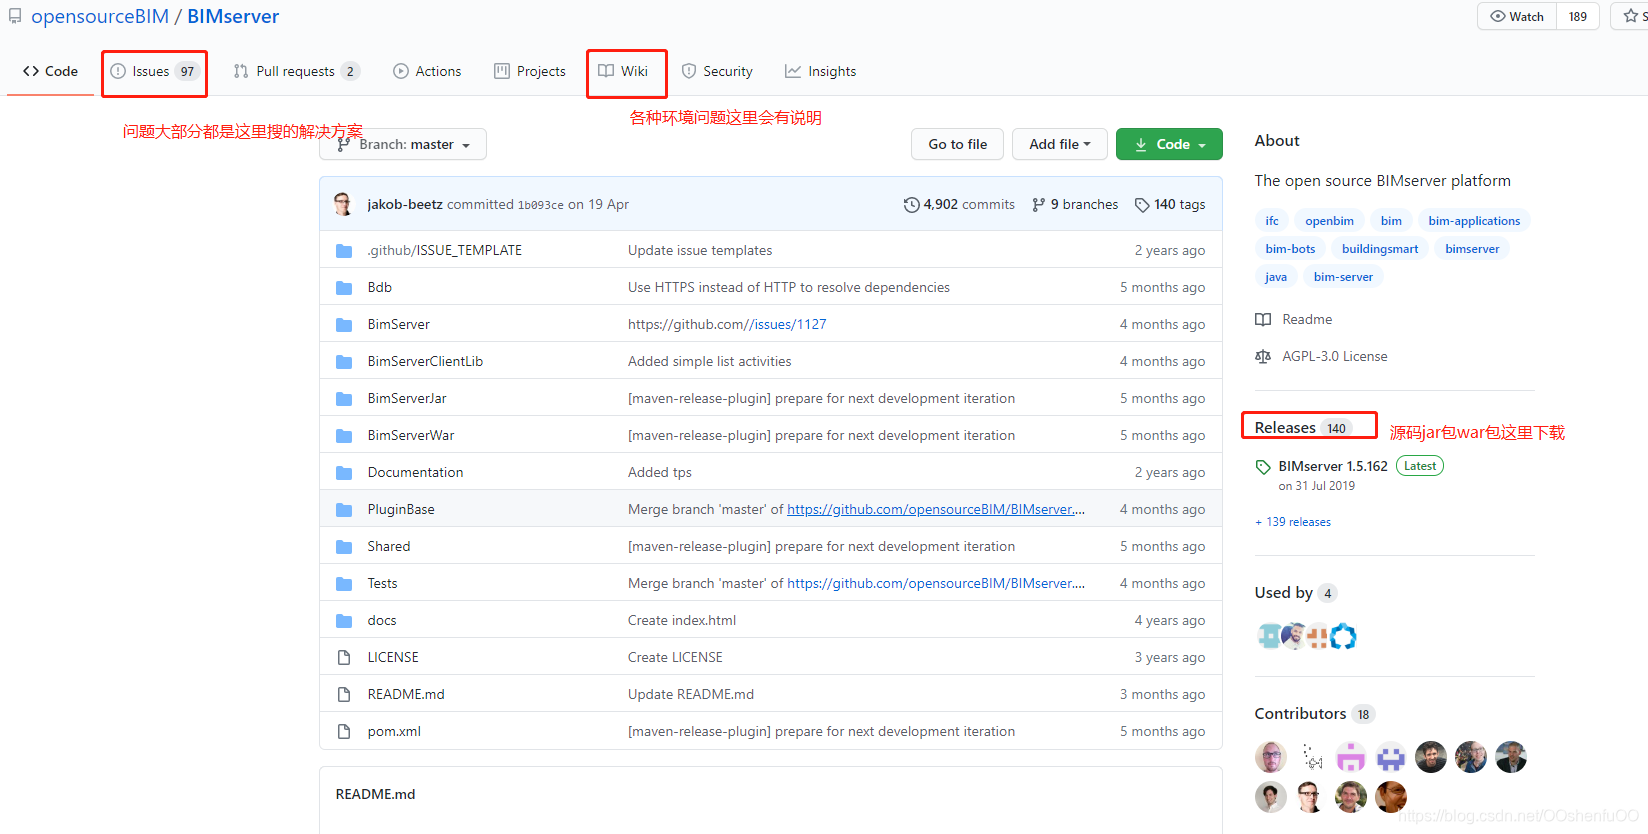Open the Readme link in About

pyautogui.click(x=1294, y=319)
